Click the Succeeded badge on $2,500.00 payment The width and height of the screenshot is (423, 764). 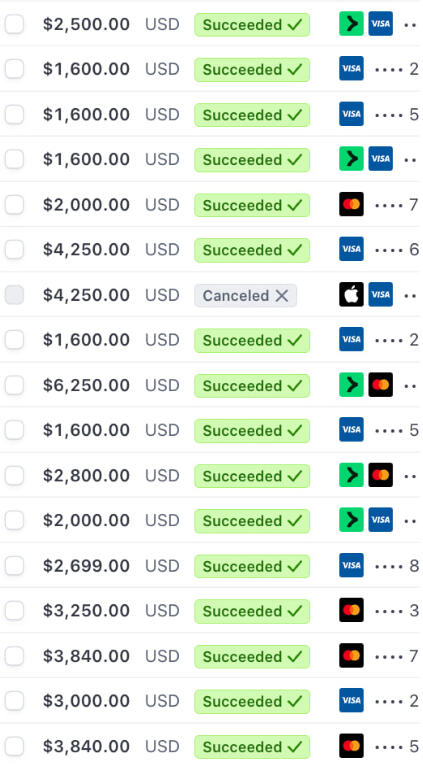pos(252,24)
